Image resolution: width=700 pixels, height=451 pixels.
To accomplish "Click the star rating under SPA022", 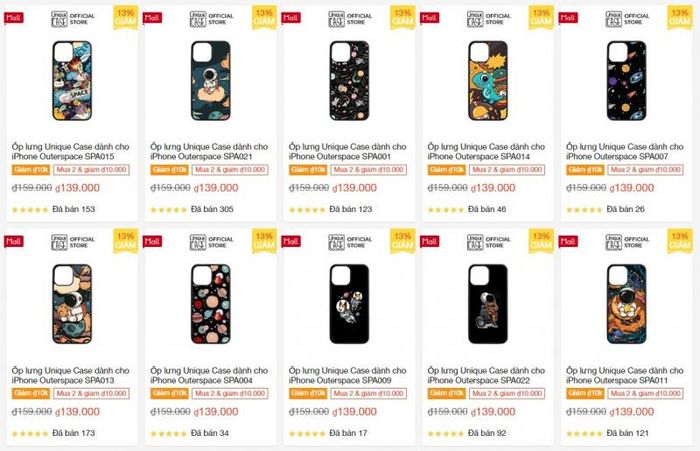I will tap(445, 434).
